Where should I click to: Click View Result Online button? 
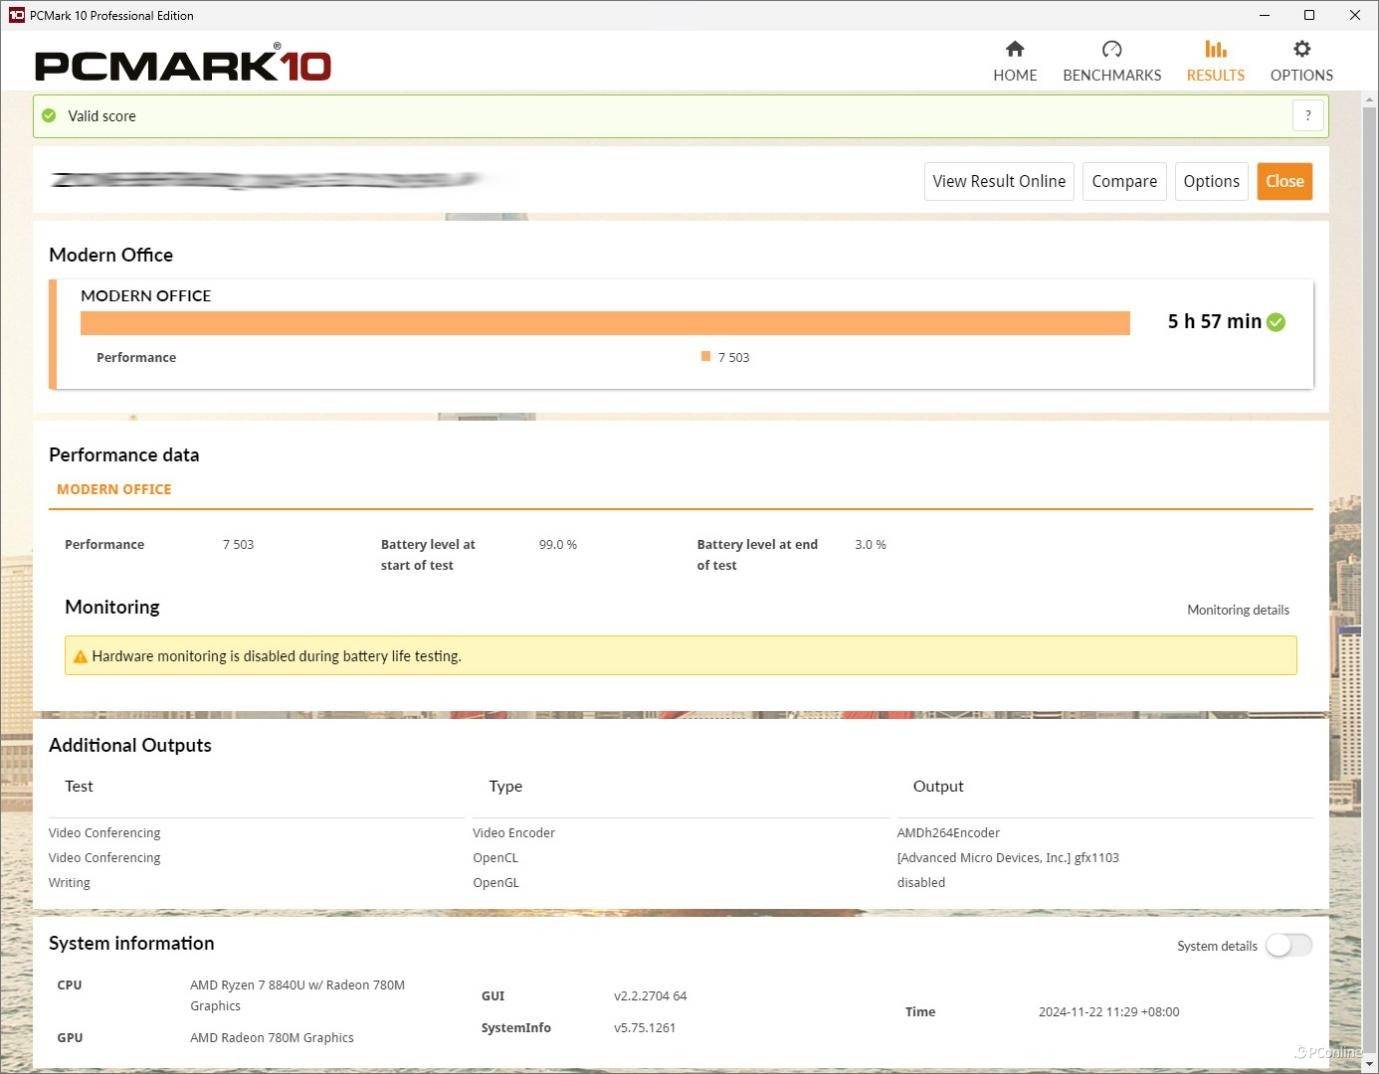(998, 181)
